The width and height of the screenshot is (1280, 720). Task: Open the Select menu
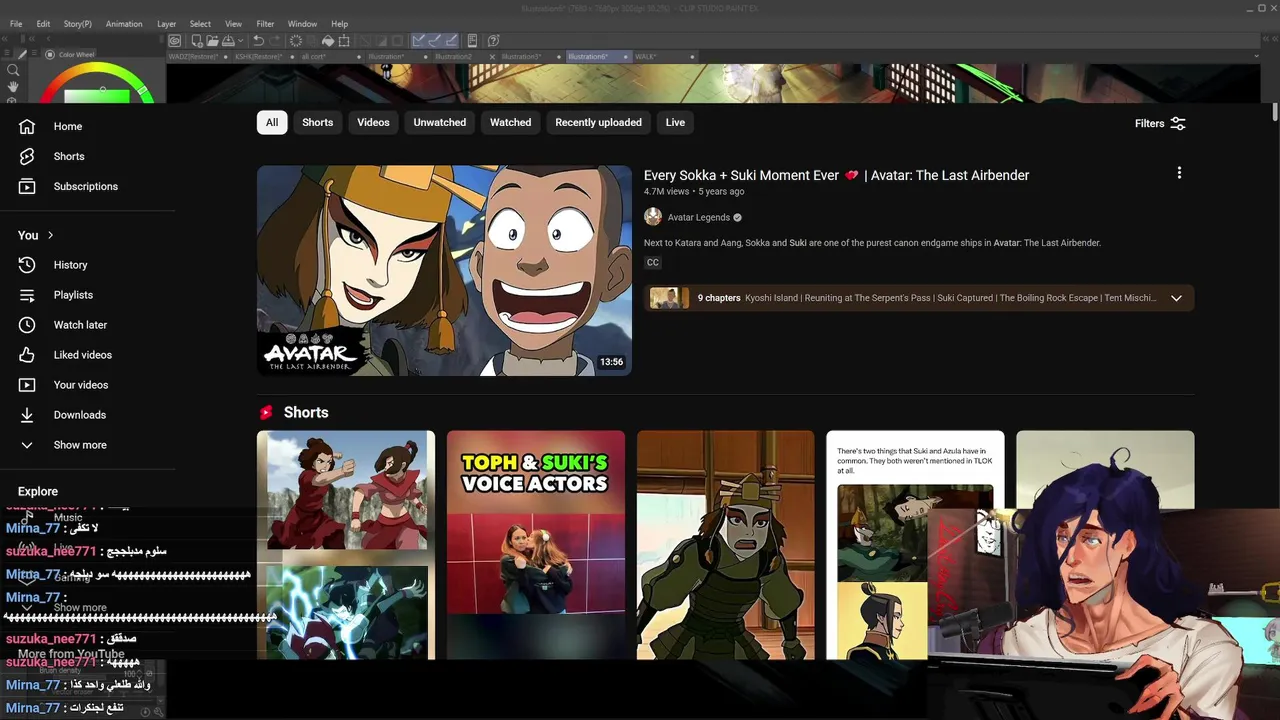[x=200, y=24]
